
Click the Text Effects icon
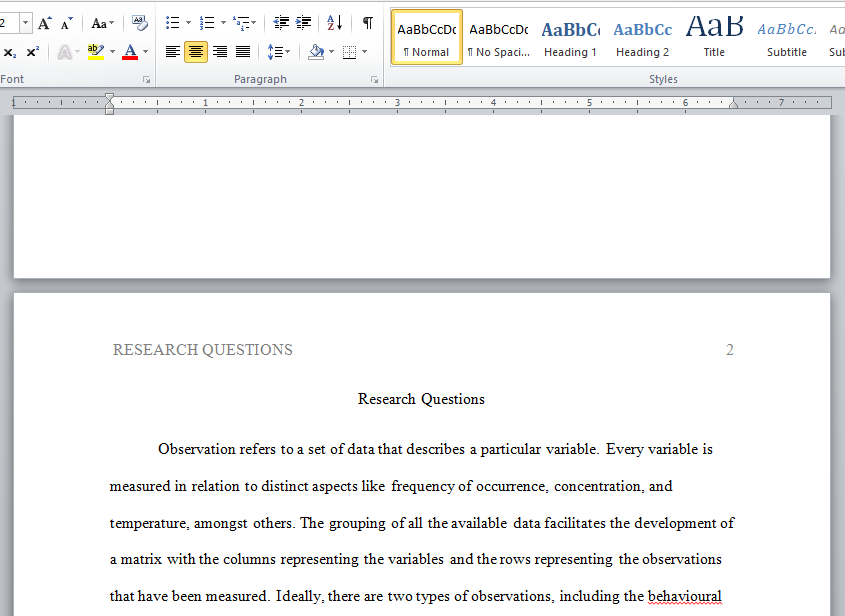click(x=64, y=52)
